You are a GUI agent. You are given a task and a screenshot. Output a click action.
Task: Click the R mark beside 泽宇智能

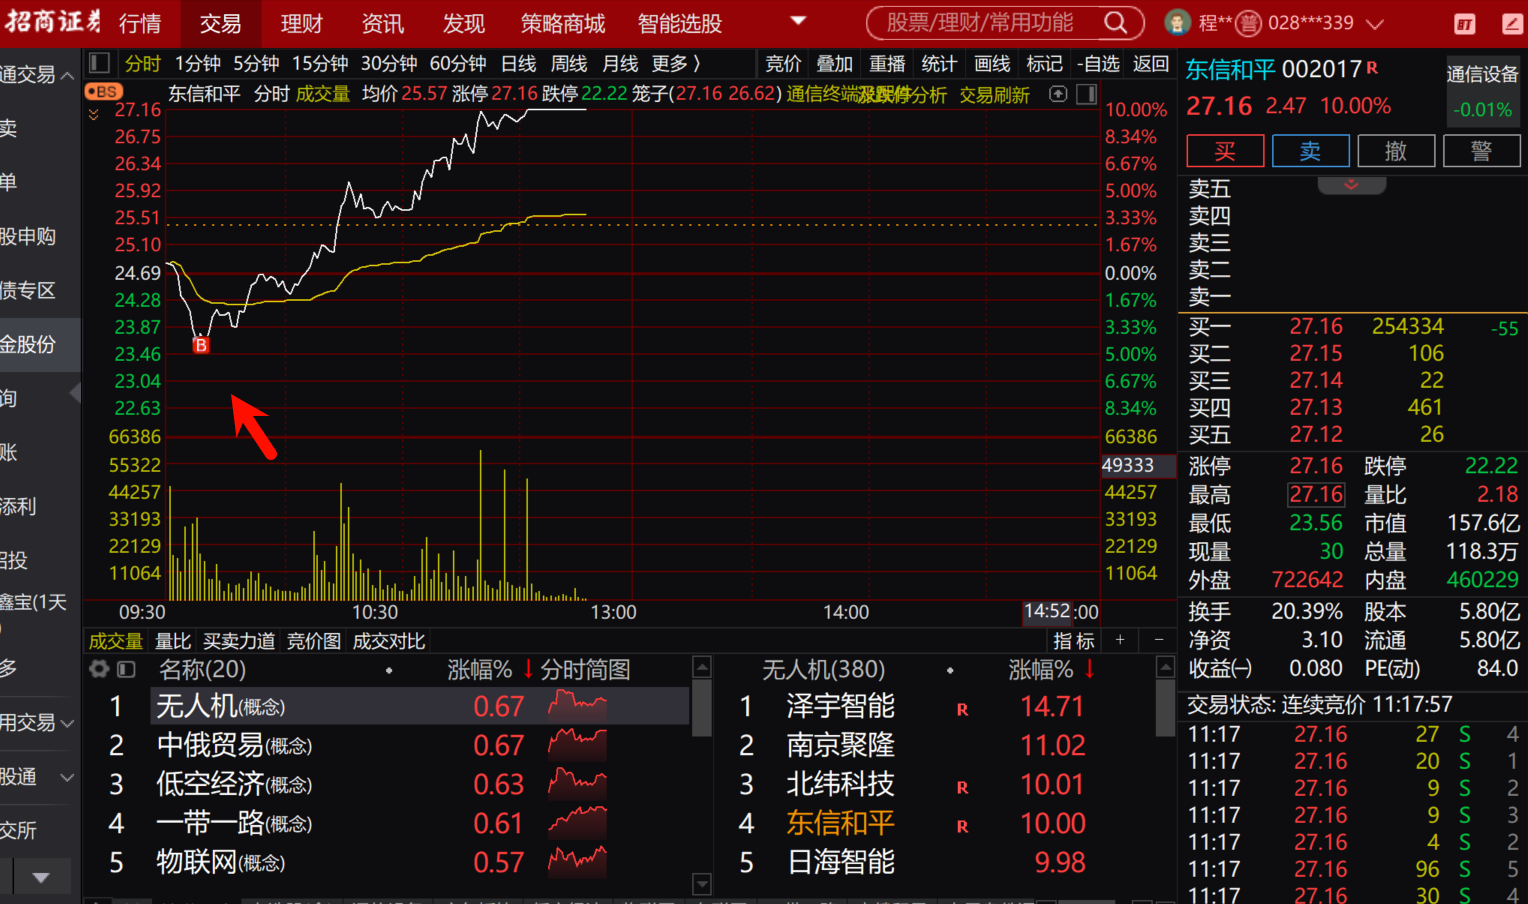click(x=962, y=709)
